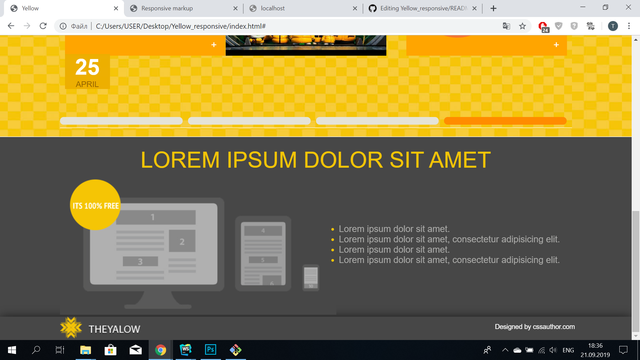Open the People icon in taskbar
The width and height of the screenshot is (640, 360).
point(487,350)
